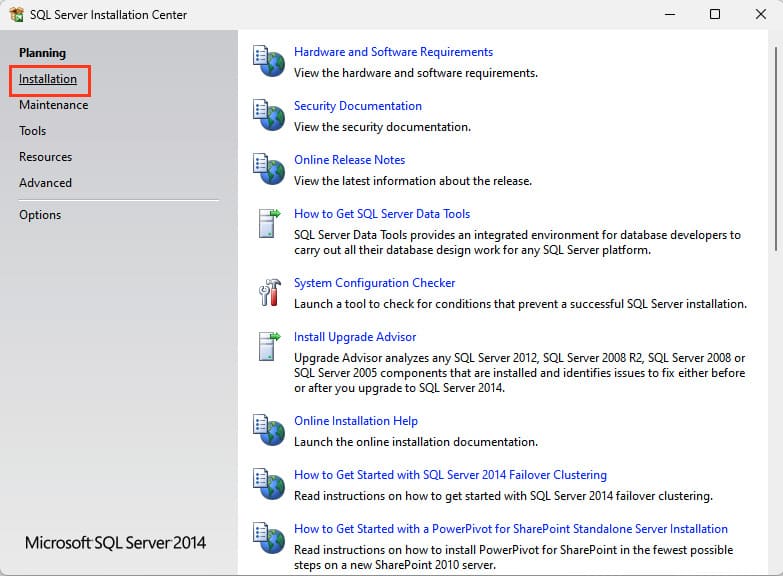The width and height of the screenshot is (783, 576).
Task: Open the Install Upgrade Advisor link
Action: click(355, 337)
